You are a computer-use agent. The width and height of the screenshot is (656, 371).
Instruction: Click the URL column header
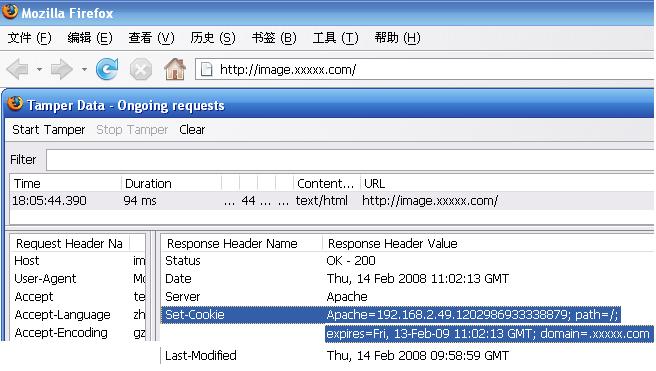point(507,184)
